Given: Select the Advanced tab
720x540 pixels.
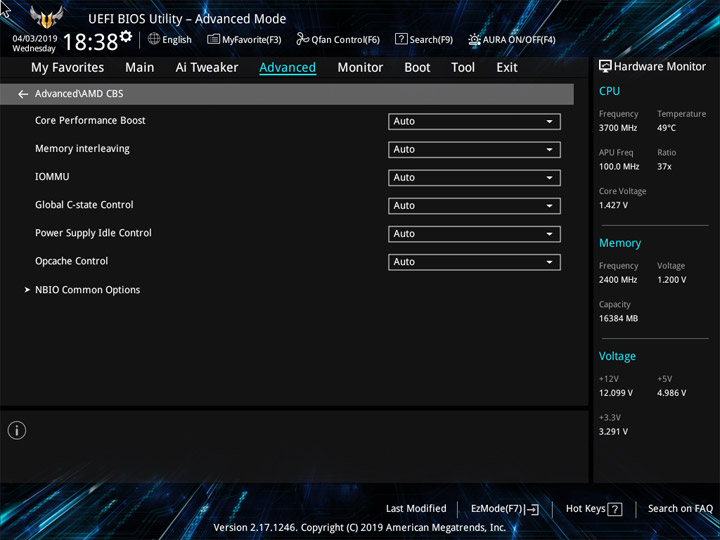Looking at the screenshot, I should click(x=287, y=68).
